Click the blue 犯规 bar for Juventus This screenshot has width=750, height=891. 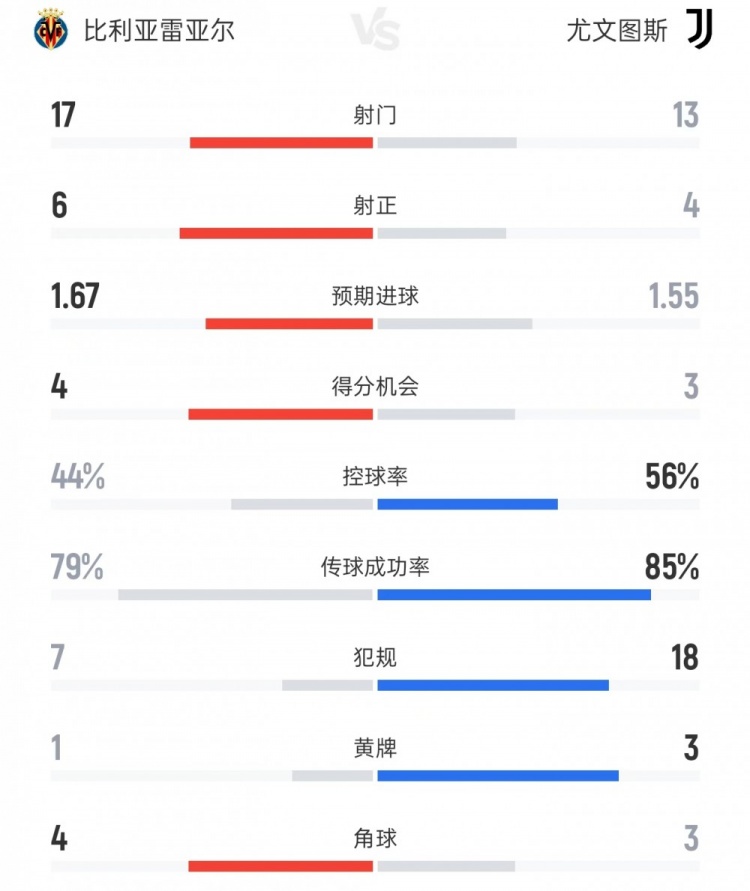493,685
